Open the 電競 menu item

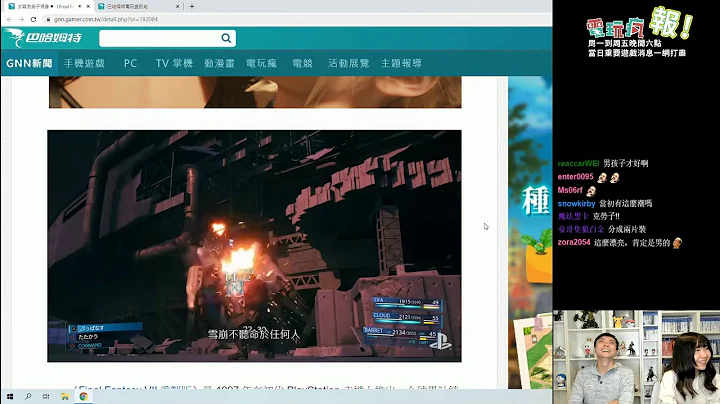pos(303,63)
